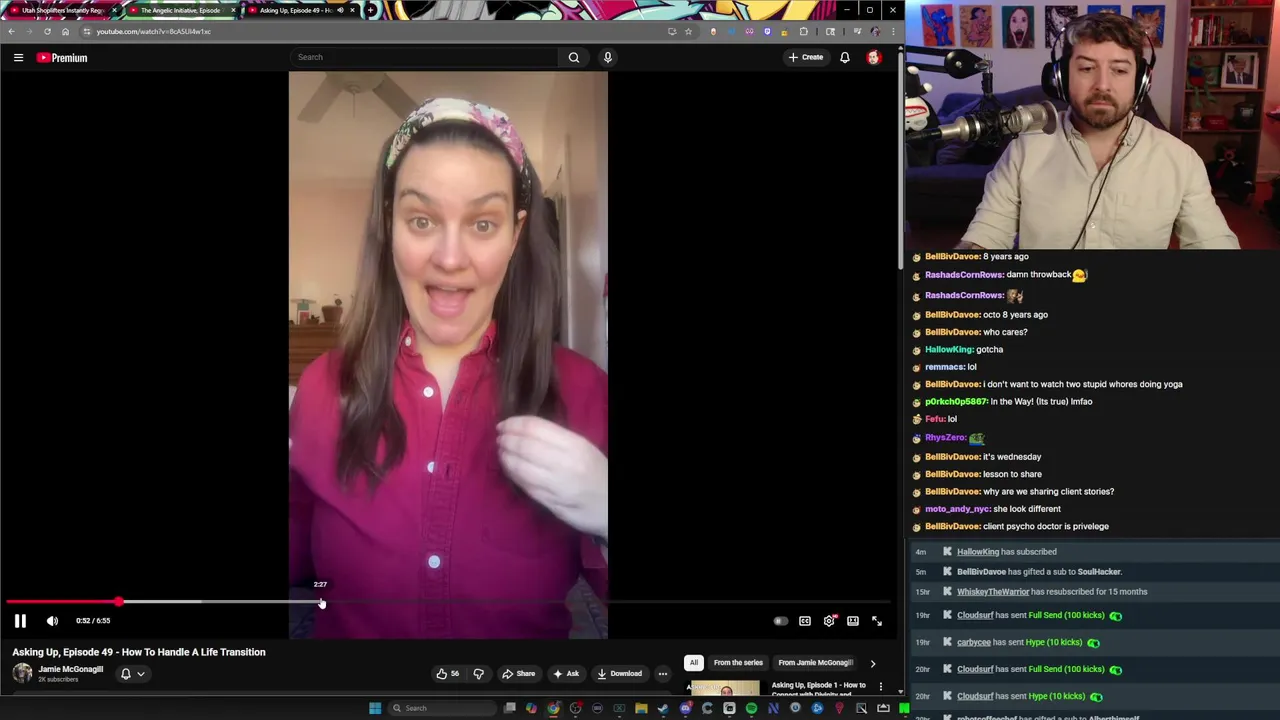Viewport: 1280px width, 720px height.
Task: Pause the video
Action: [20, 621]
